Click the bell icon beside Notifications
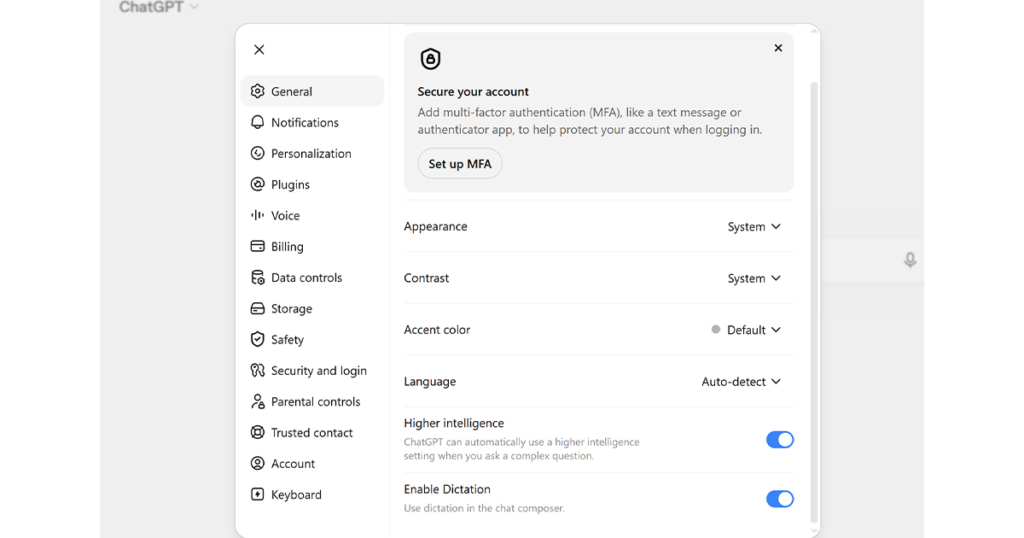The height and width of the screenshot is (538, 1024). [257, 122]
